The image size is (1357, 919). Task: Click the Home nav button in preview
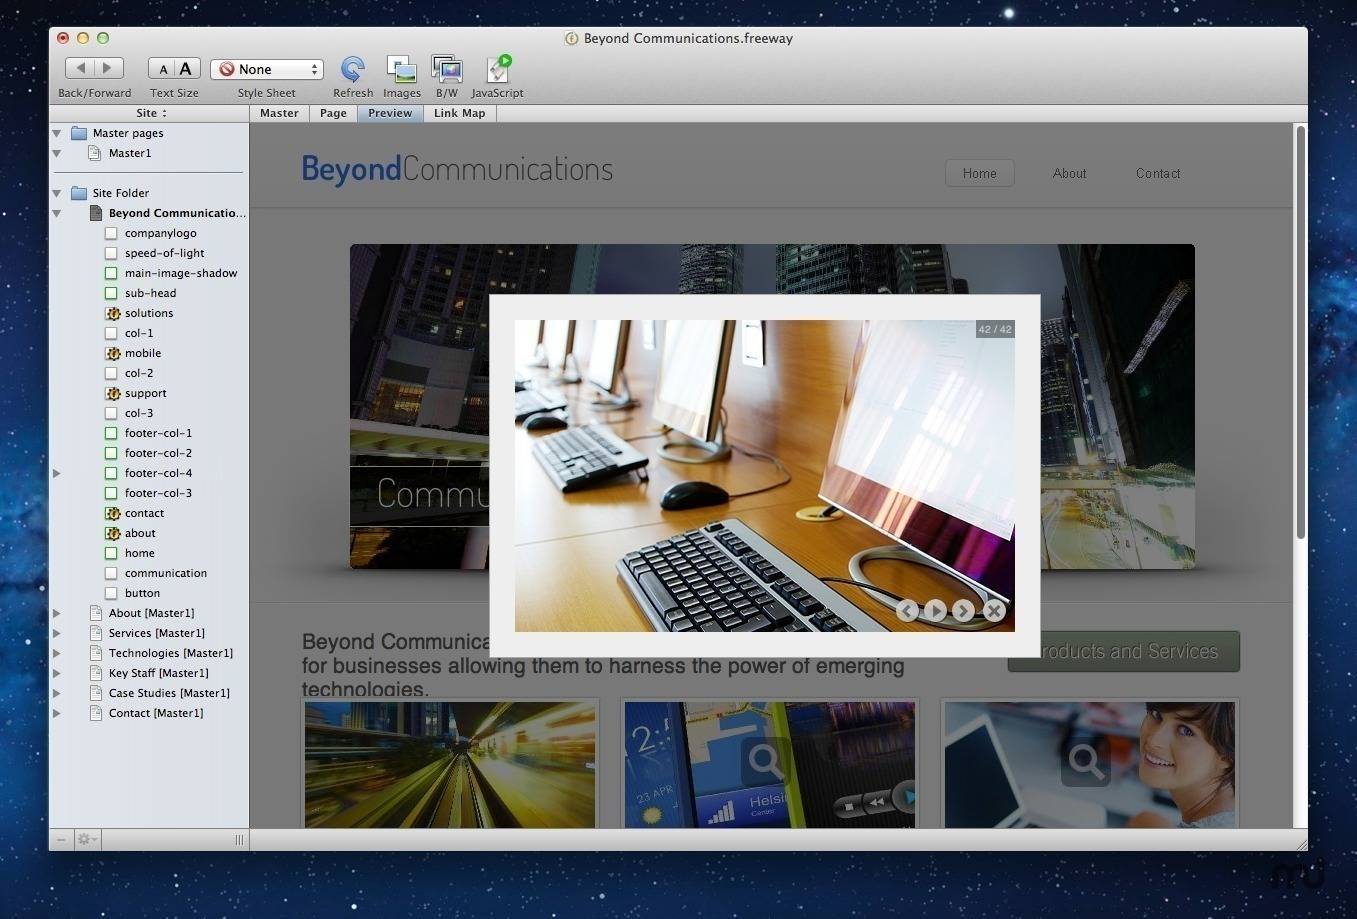coord(979,173)
